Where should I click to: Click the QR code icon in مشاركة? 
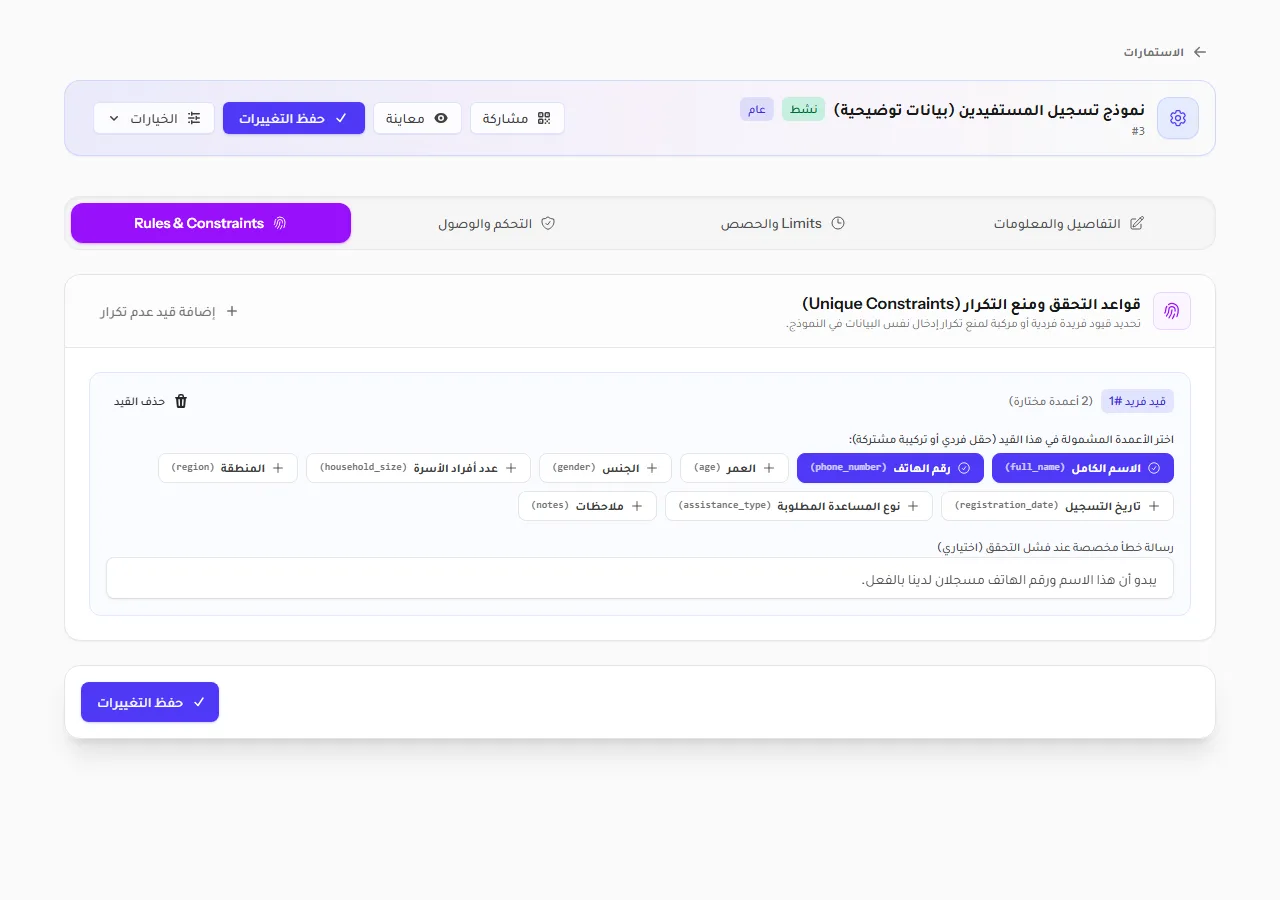pyautogui.click(x=544, y=118)
